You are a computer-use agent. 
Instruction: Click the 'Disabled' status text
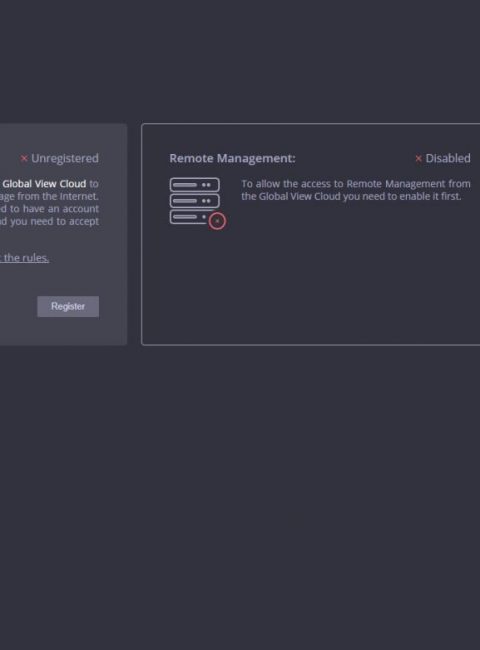(x=448, y=158)
